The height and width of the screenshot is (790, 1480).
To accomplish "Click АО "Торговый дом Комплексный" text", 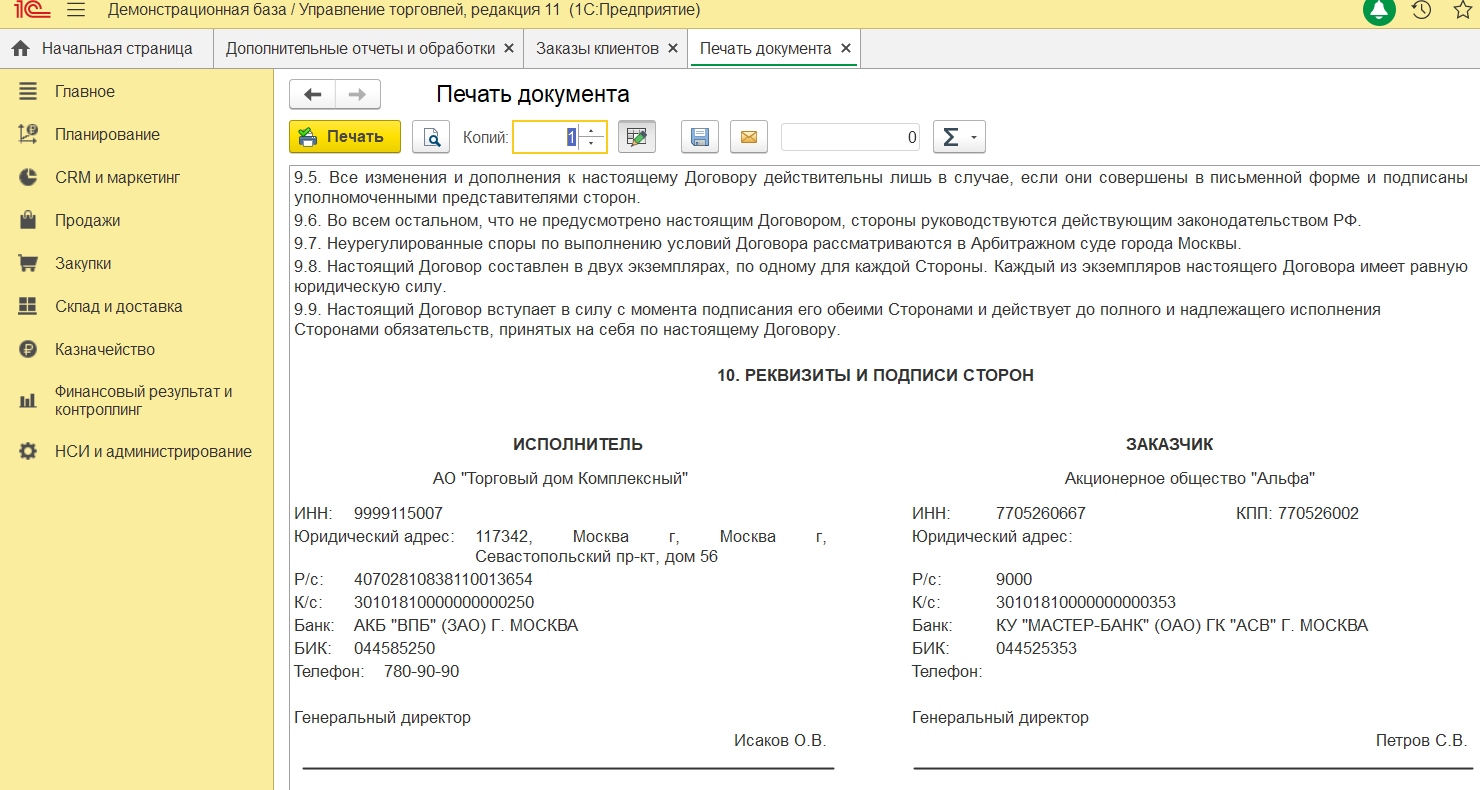I will (x=560, y=478).
